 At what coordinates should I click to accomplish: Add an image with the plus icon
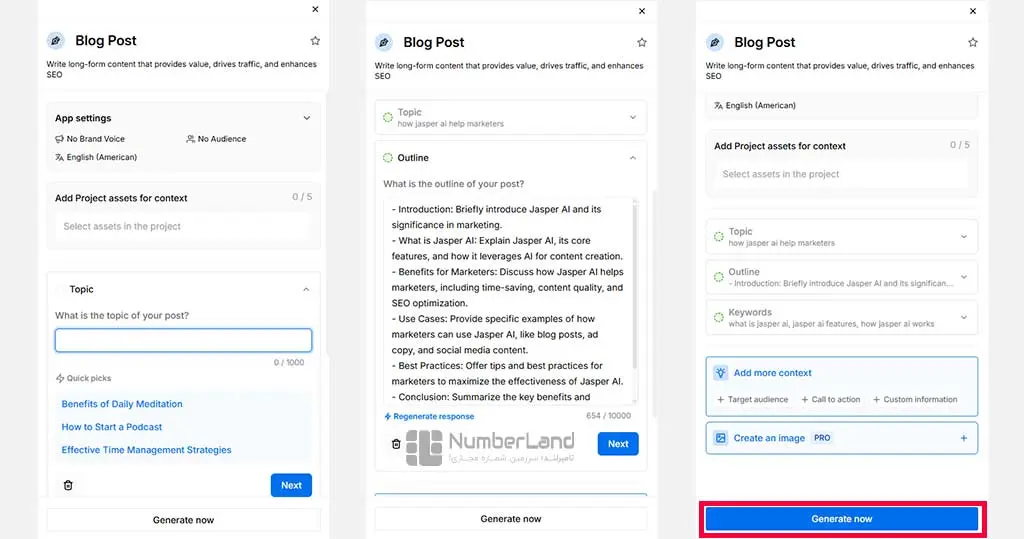(x=964, y=438)
